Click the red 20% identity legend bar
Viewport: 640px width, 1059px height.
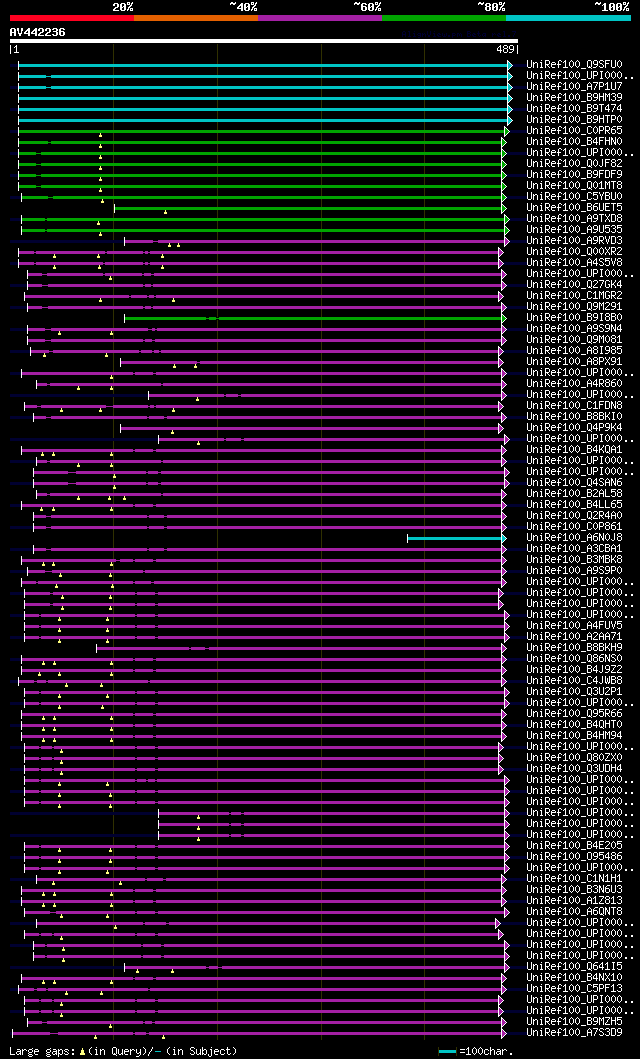coord(72,18)
